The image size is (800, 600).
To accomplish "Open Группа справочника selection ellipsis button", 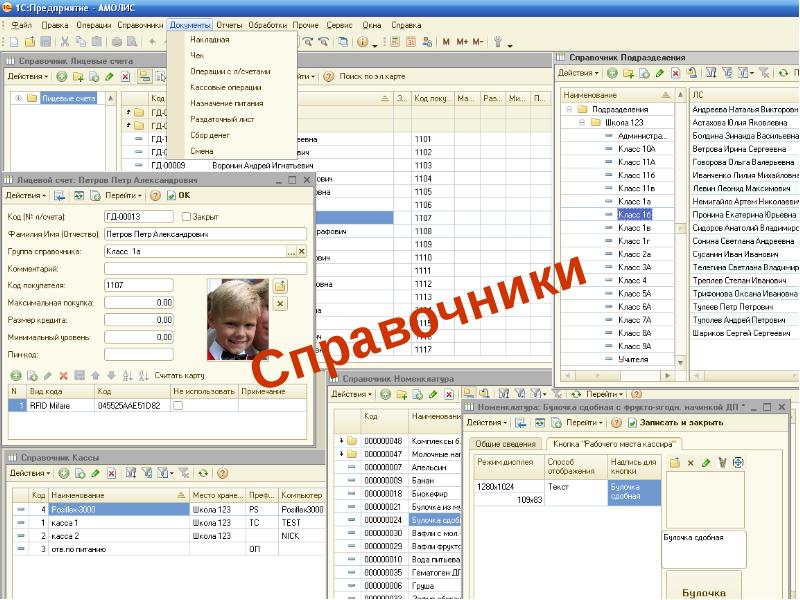I will coord(291,252).
